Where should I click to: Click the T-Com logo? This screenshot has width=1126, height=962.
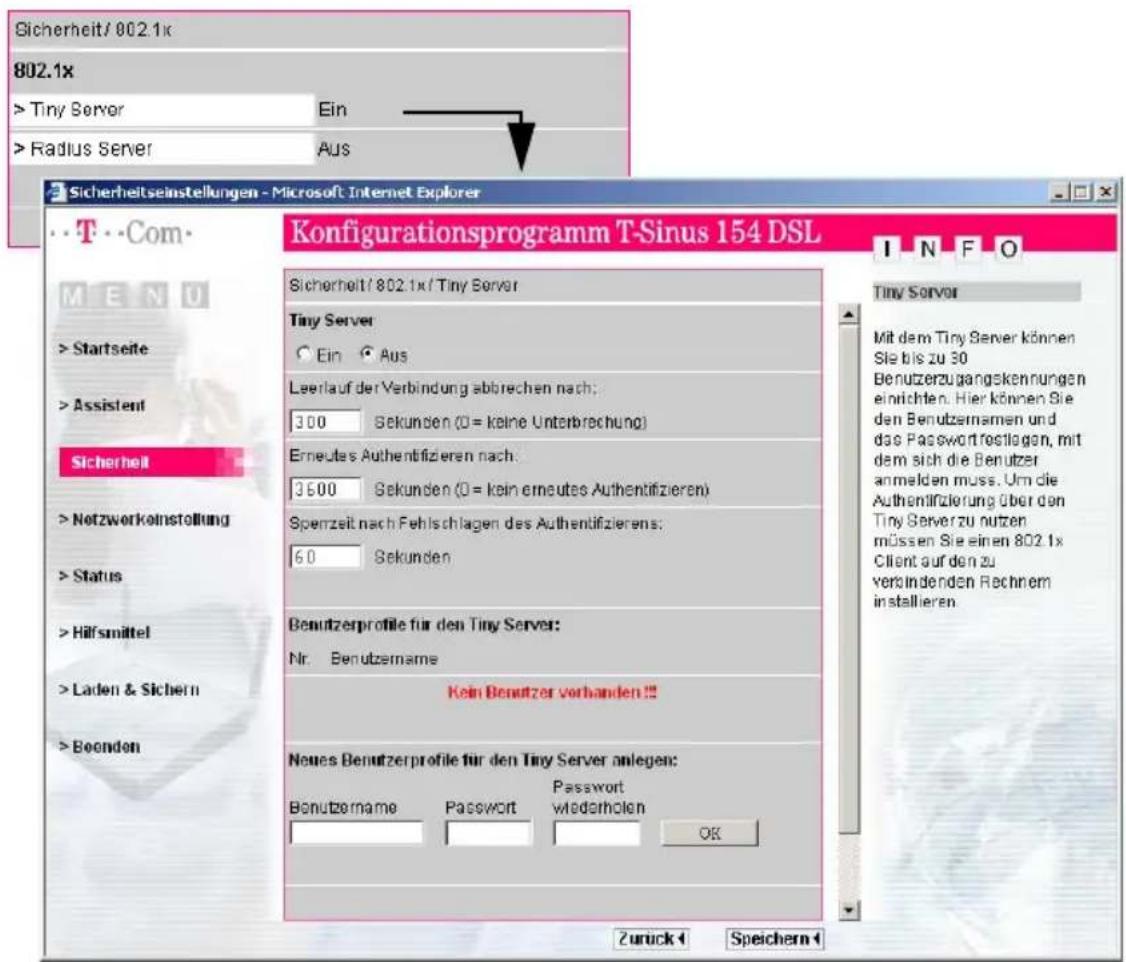click(122, 233)
